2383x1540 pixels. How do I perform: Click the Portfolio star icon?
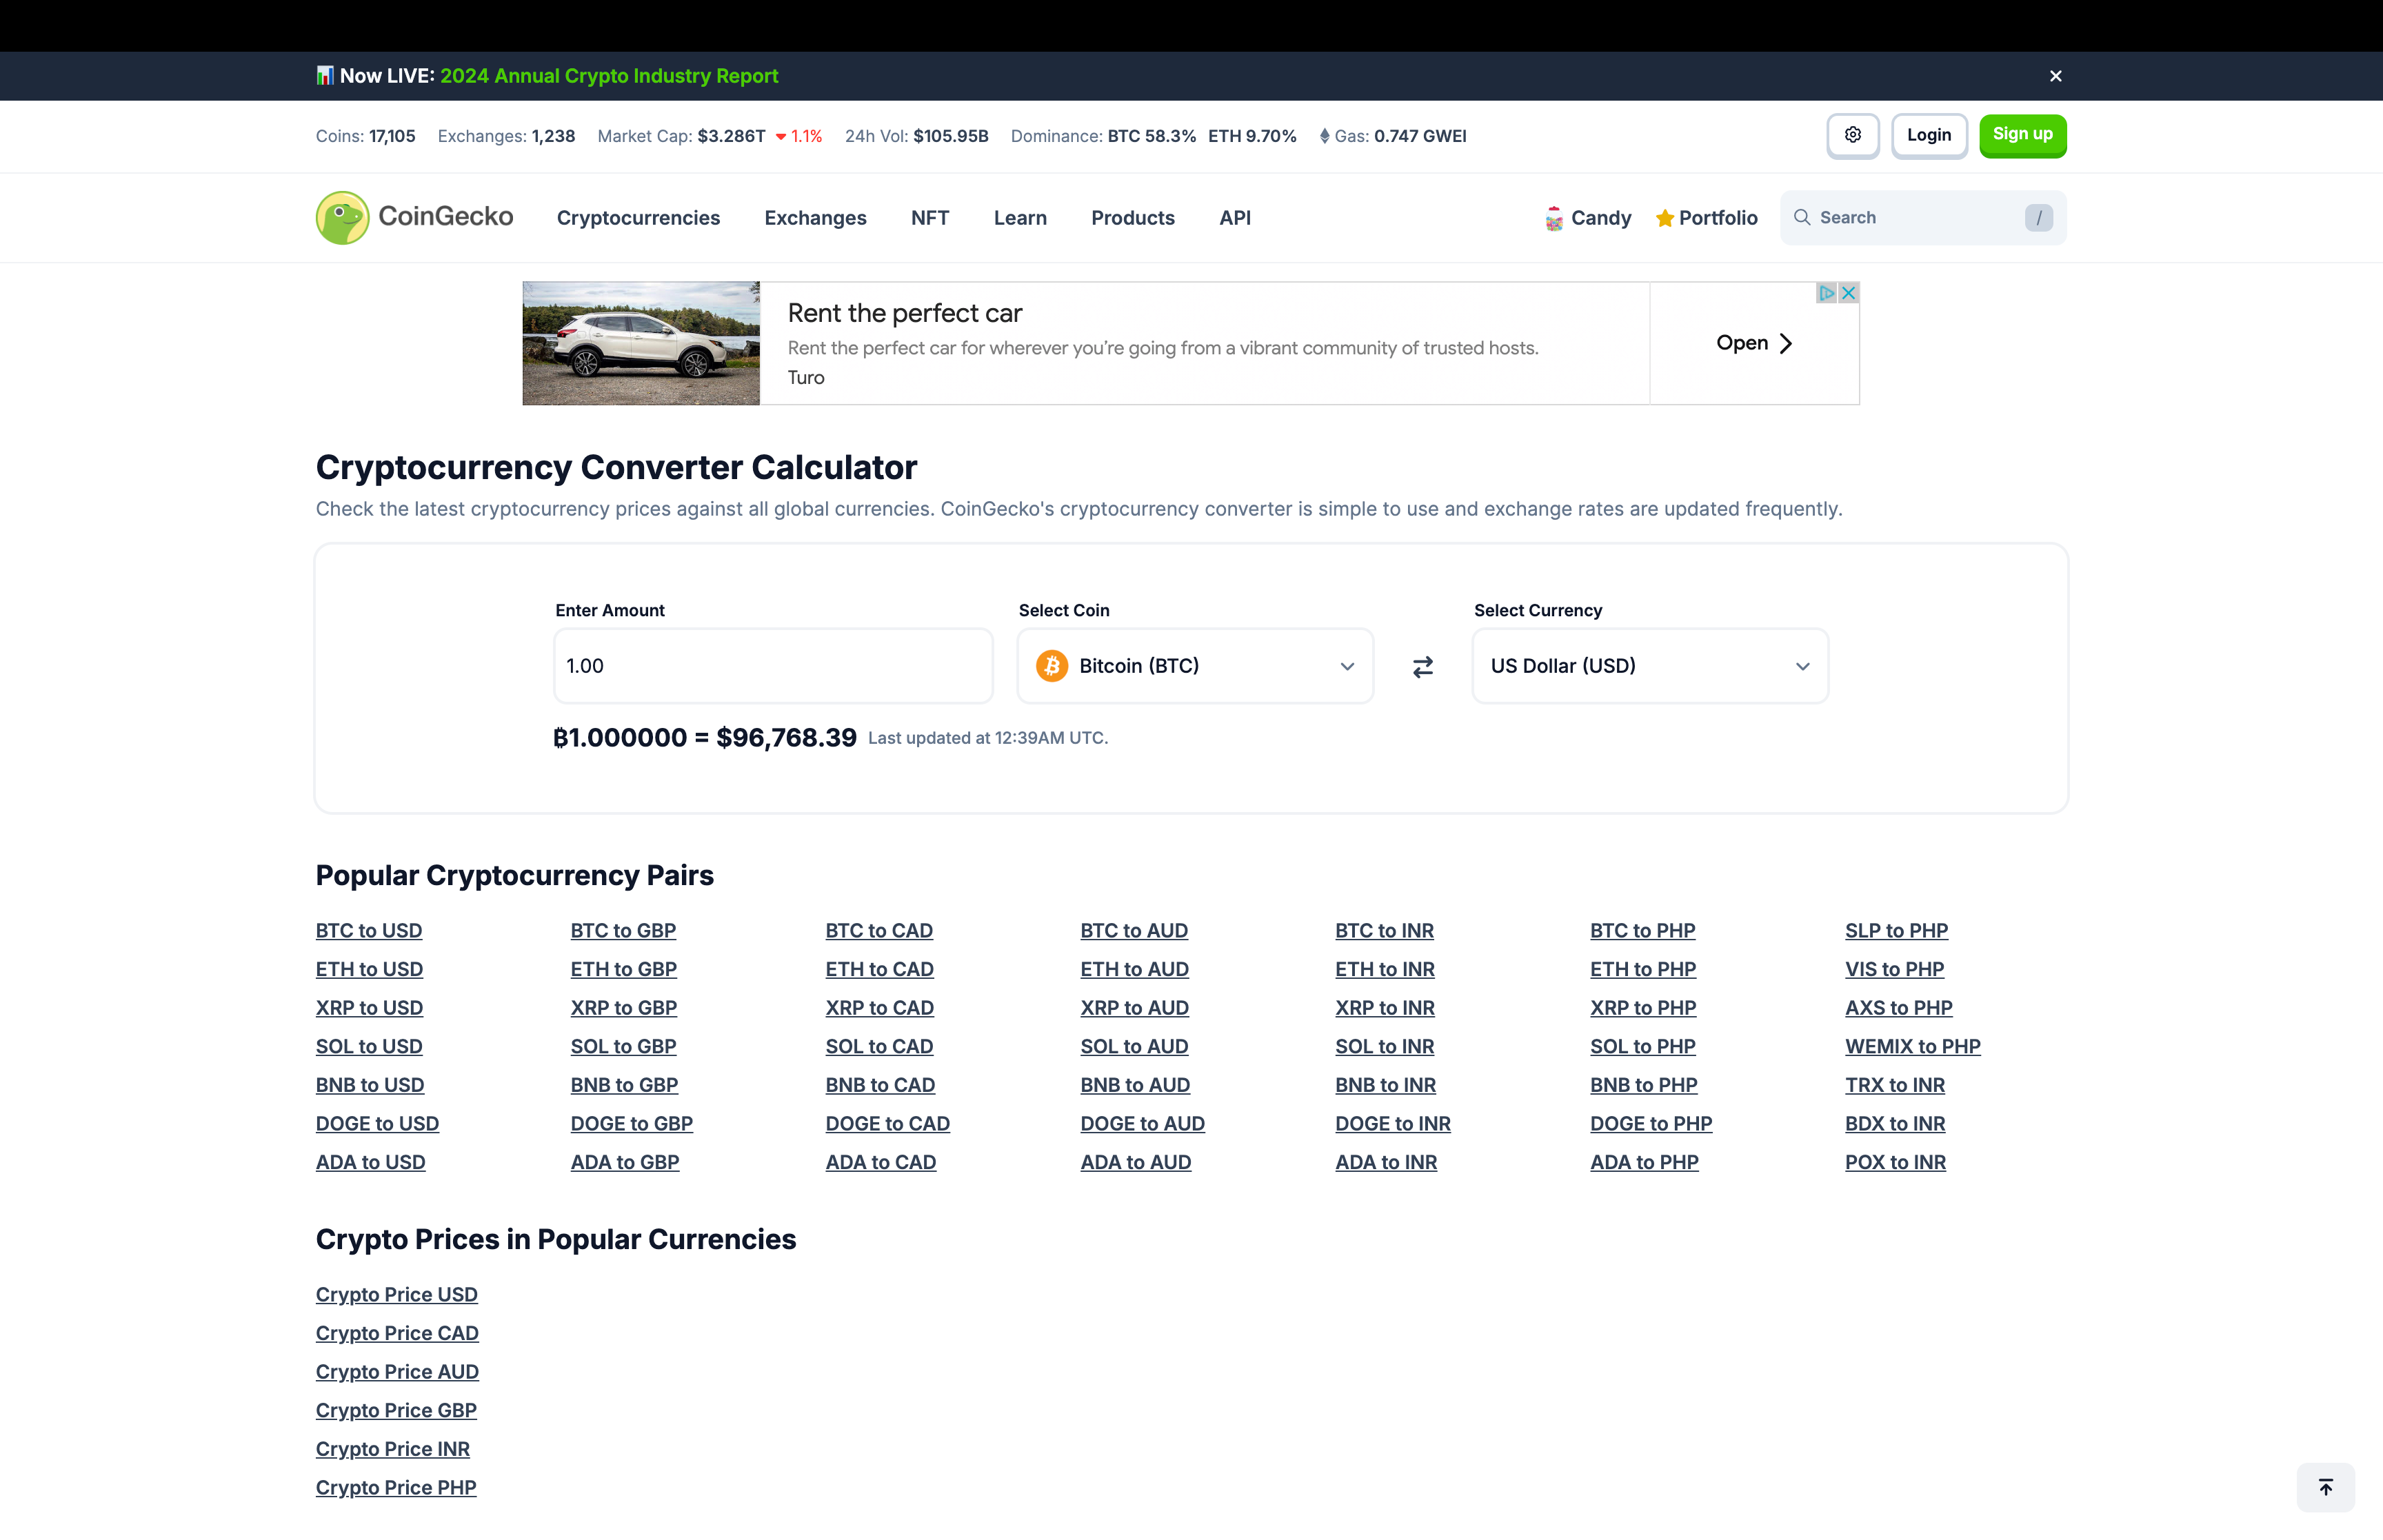1665,218
